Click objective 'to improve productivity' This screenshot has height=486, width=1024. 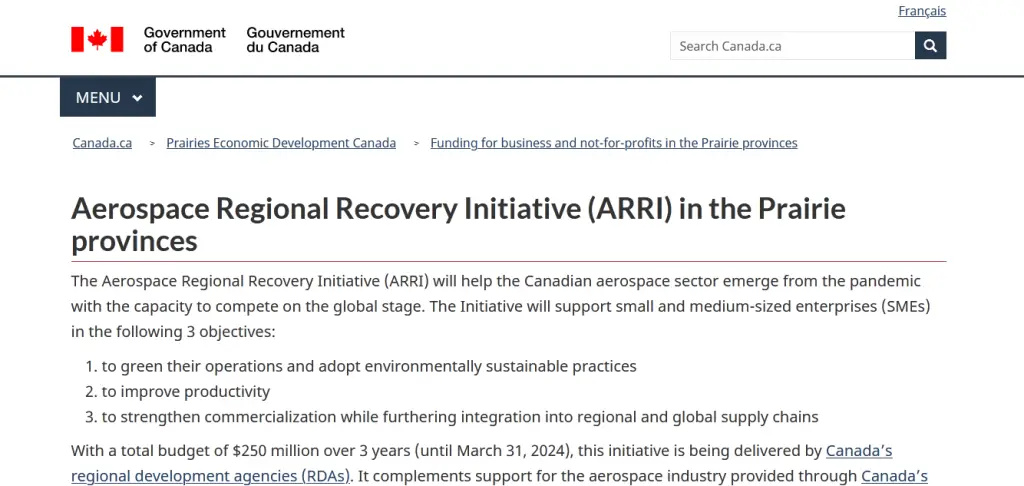click(x=185, y=391)
